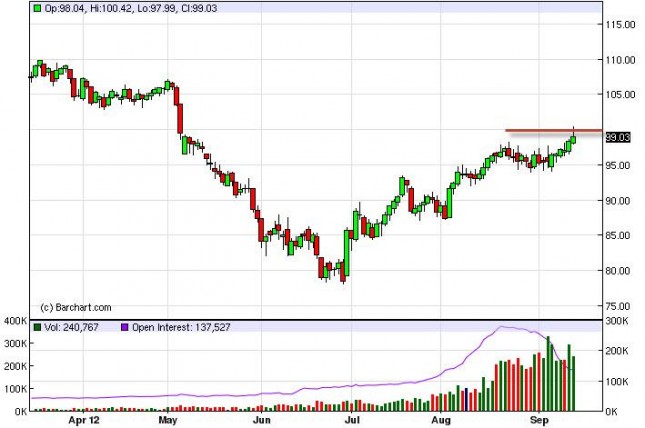645x428 pixels.
Task: Click the 400K volume axis label
Action: pyautogui.click(x=16, y=321)
